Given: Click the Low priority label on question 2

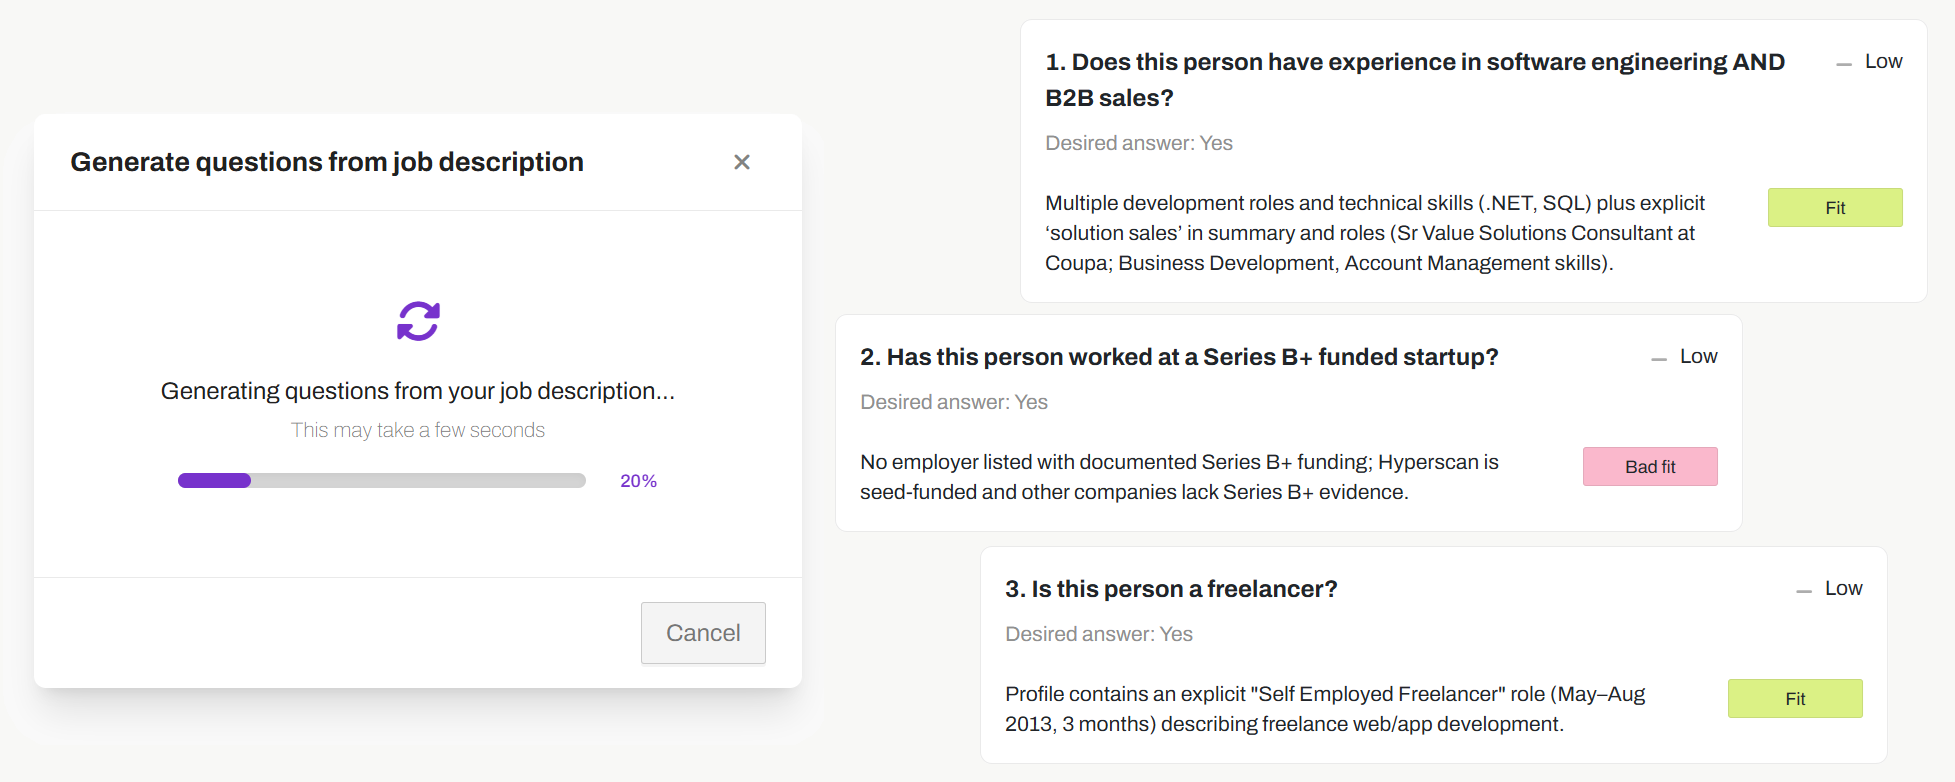Looking at the screenshot, I should [1699, 357].
